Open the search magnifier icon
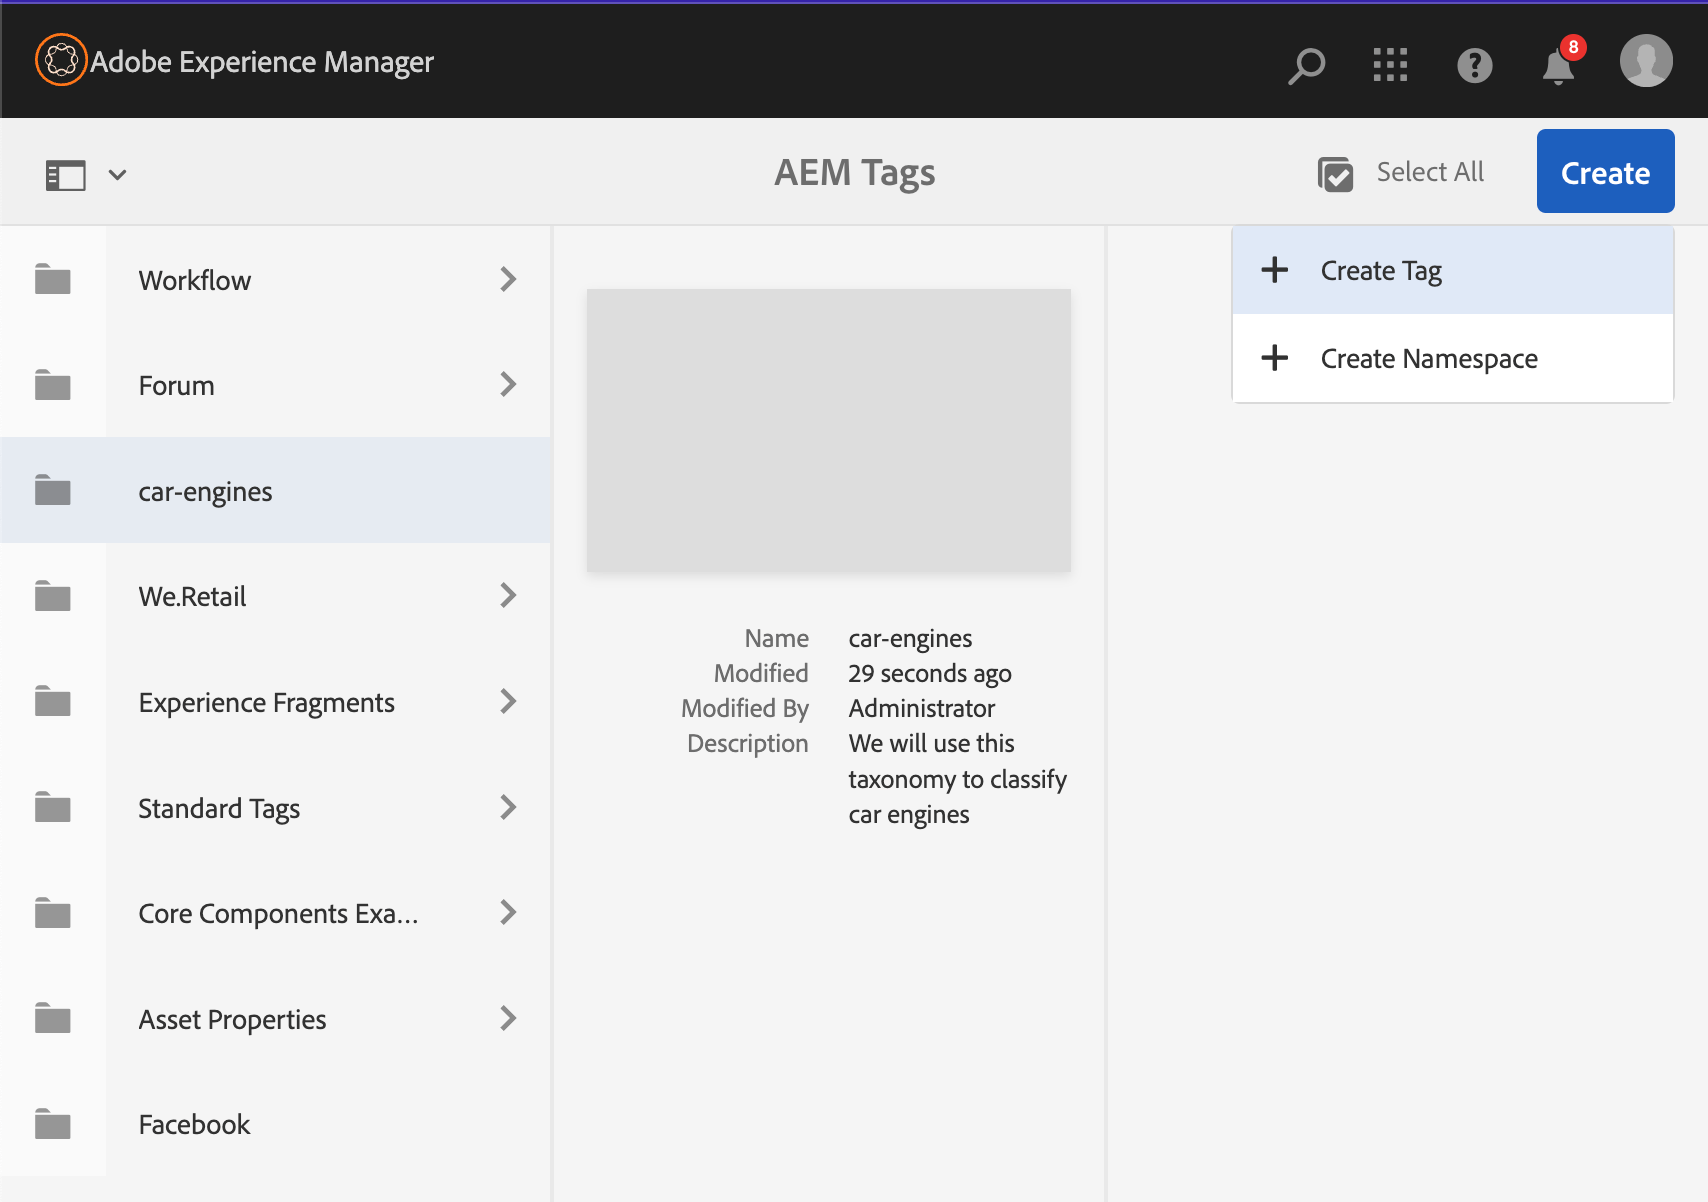The image size is (1708, 1202). point(1306,66)
